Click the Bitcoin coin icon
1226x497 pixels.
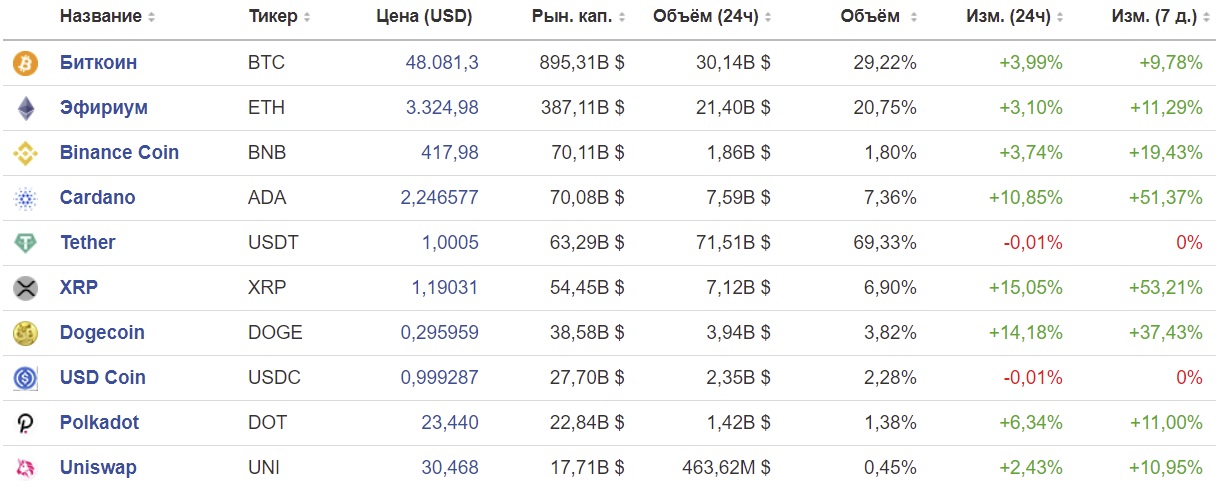[24, 63]
